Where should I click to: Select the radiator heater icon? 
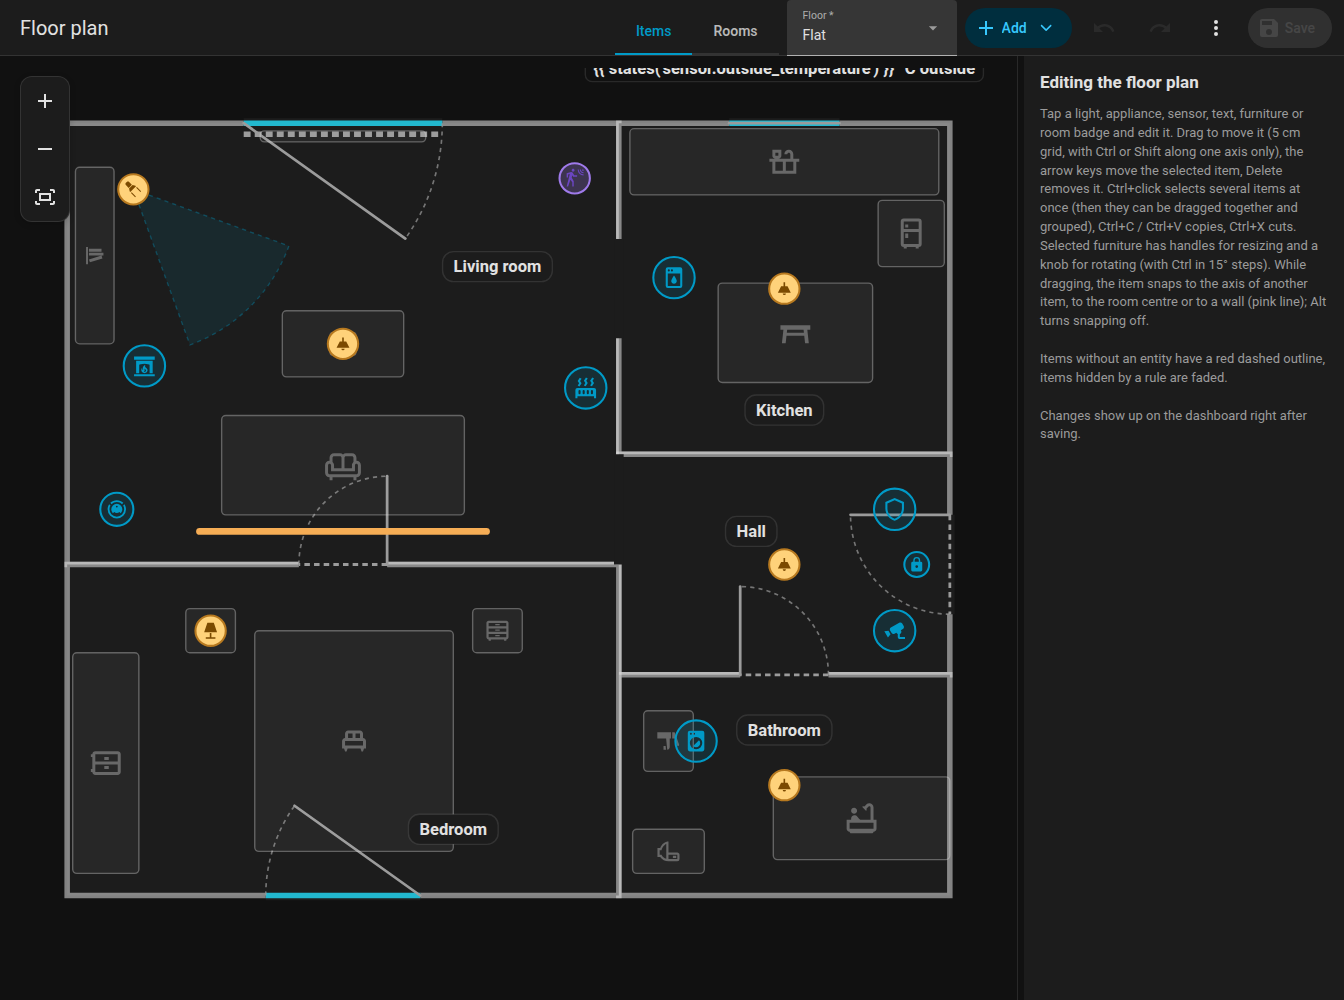pos(586,388)
